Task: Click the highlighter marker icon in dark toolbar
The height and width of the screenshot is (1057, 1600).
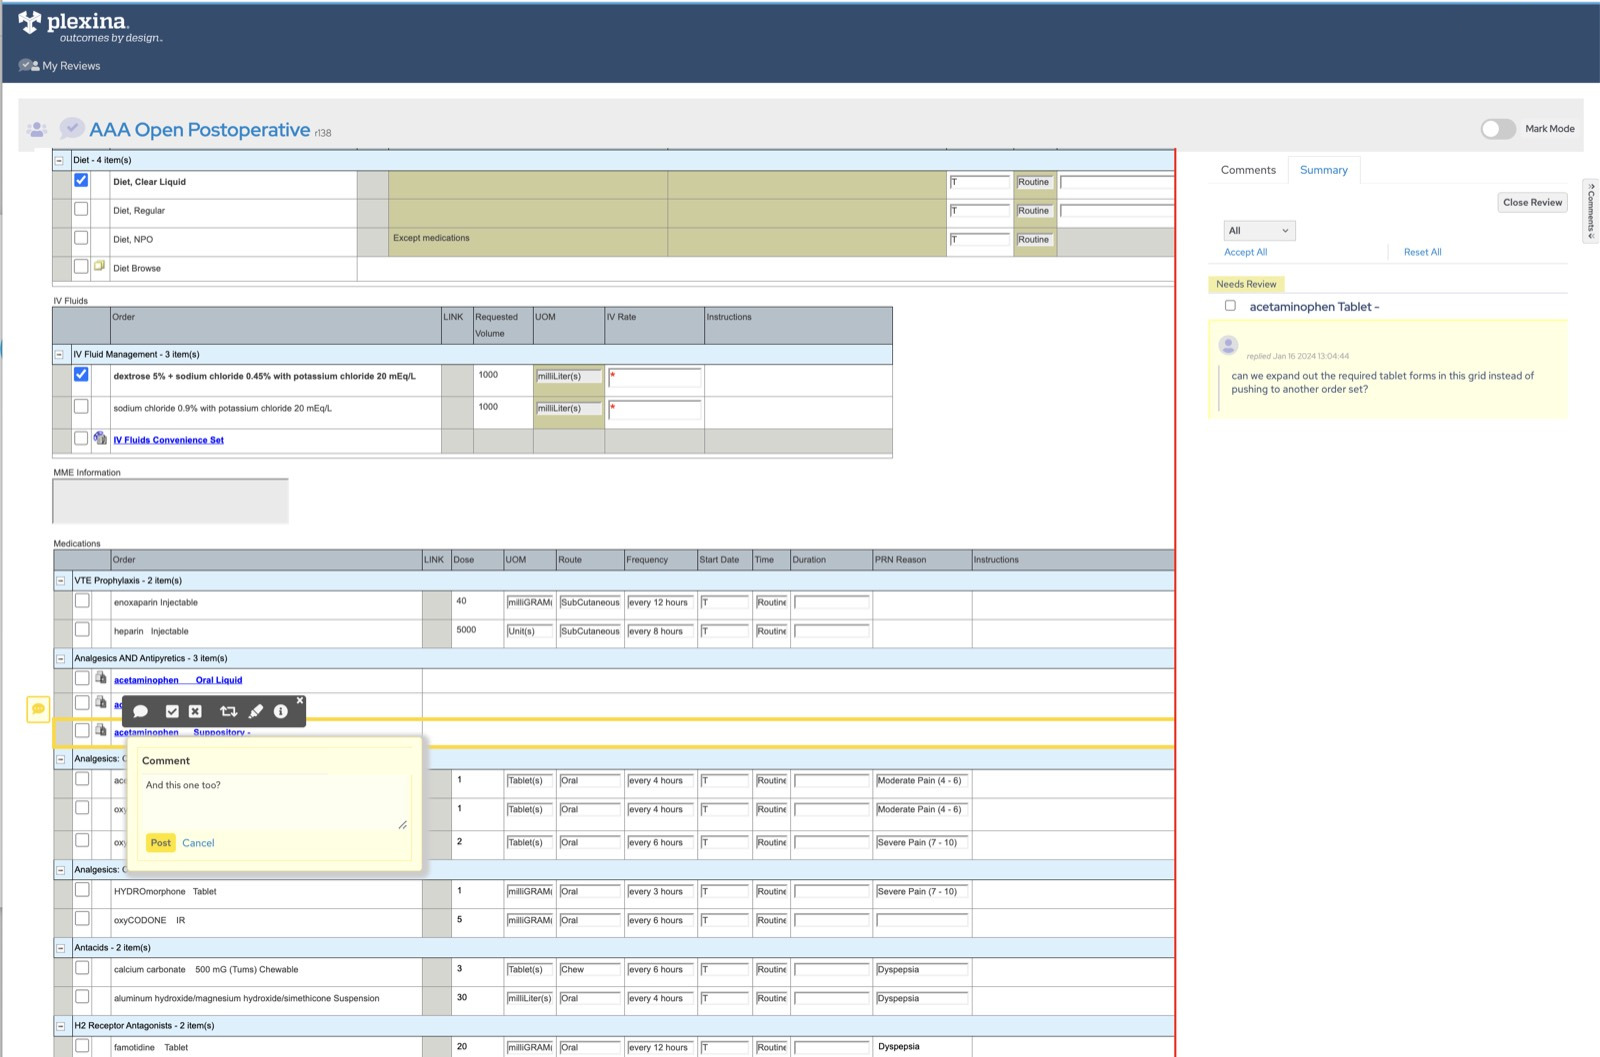Action: (x=256, y=711)
